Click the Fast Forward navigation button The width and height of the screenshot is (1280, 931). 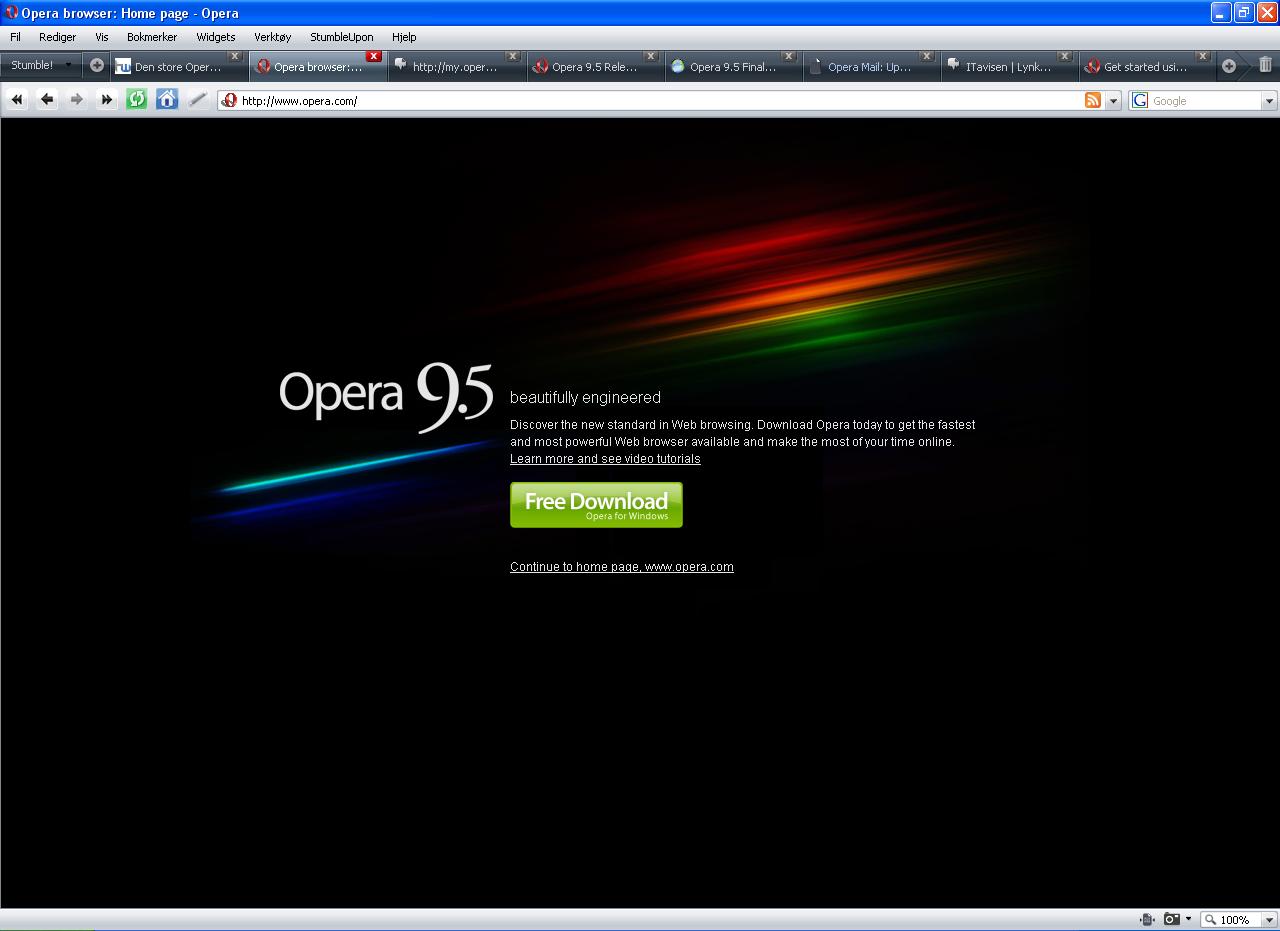[107, 99]
